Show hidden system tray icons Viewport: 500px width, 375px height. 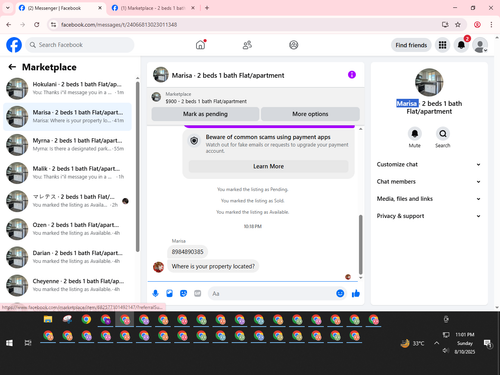pyautogui.click(x=436, y=343)
